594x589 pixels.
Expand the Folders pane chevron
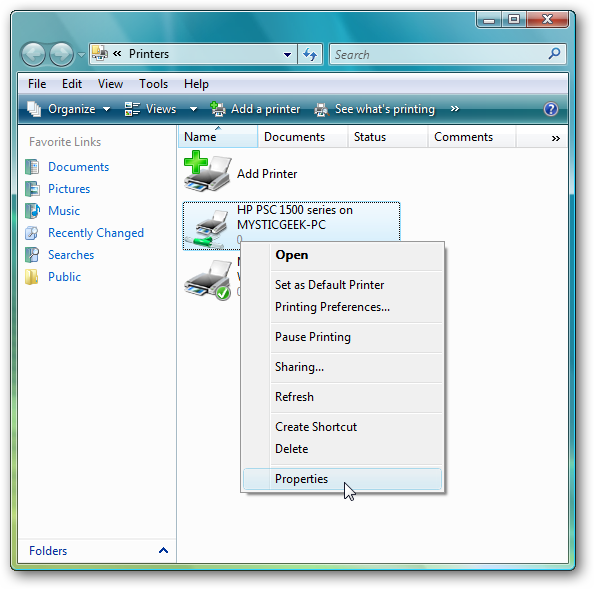(x=163, y=550)
